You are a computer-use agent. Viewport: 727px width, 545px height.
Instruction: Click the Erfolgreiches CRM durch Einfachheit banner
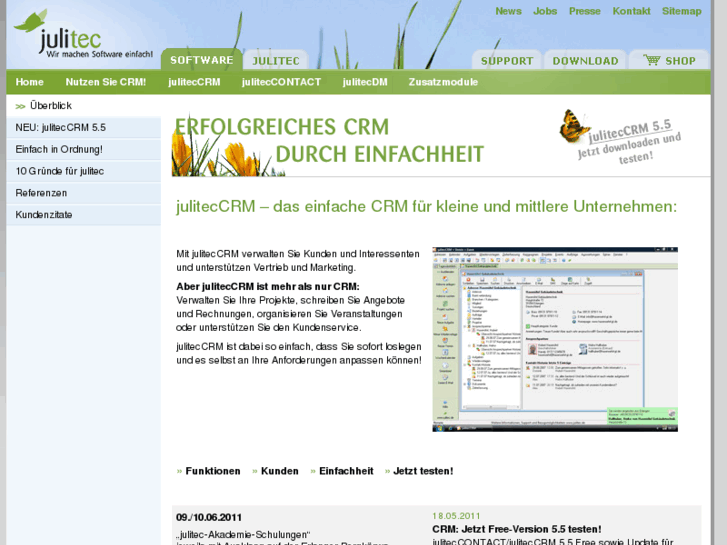coord(328,146)
